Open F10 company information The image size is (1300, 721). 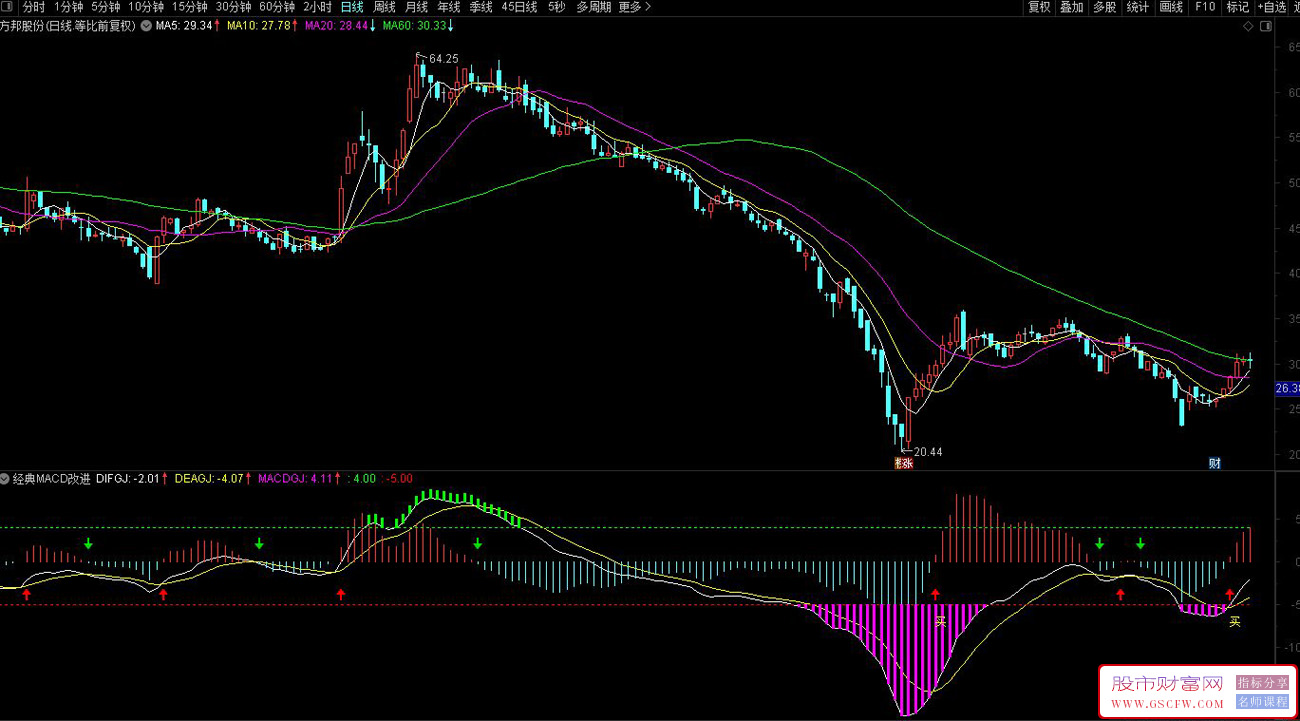(1204, 7)
